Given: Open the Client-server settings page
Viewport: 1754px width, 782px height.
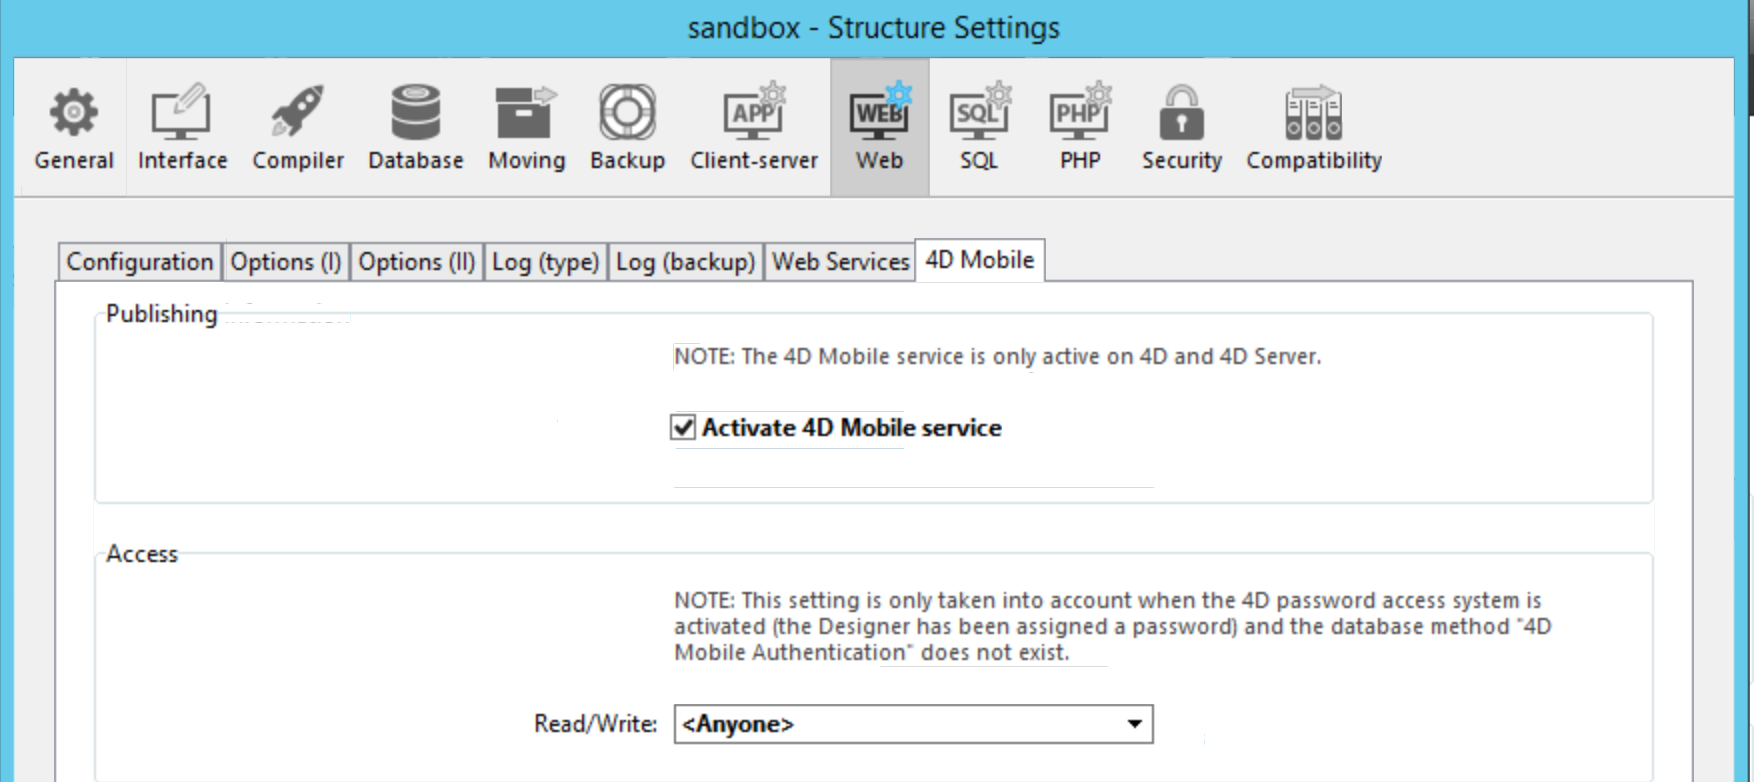Looking at the screenshot, I should [754, 128].
